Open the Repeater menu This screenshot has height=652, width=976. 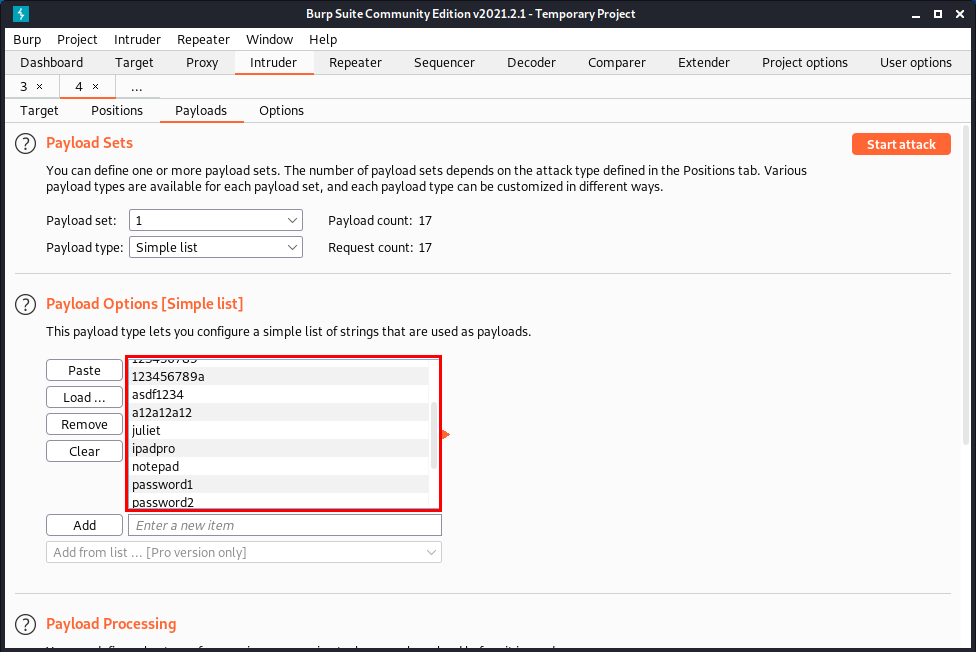pyautogui.click(x=203, y=39)
